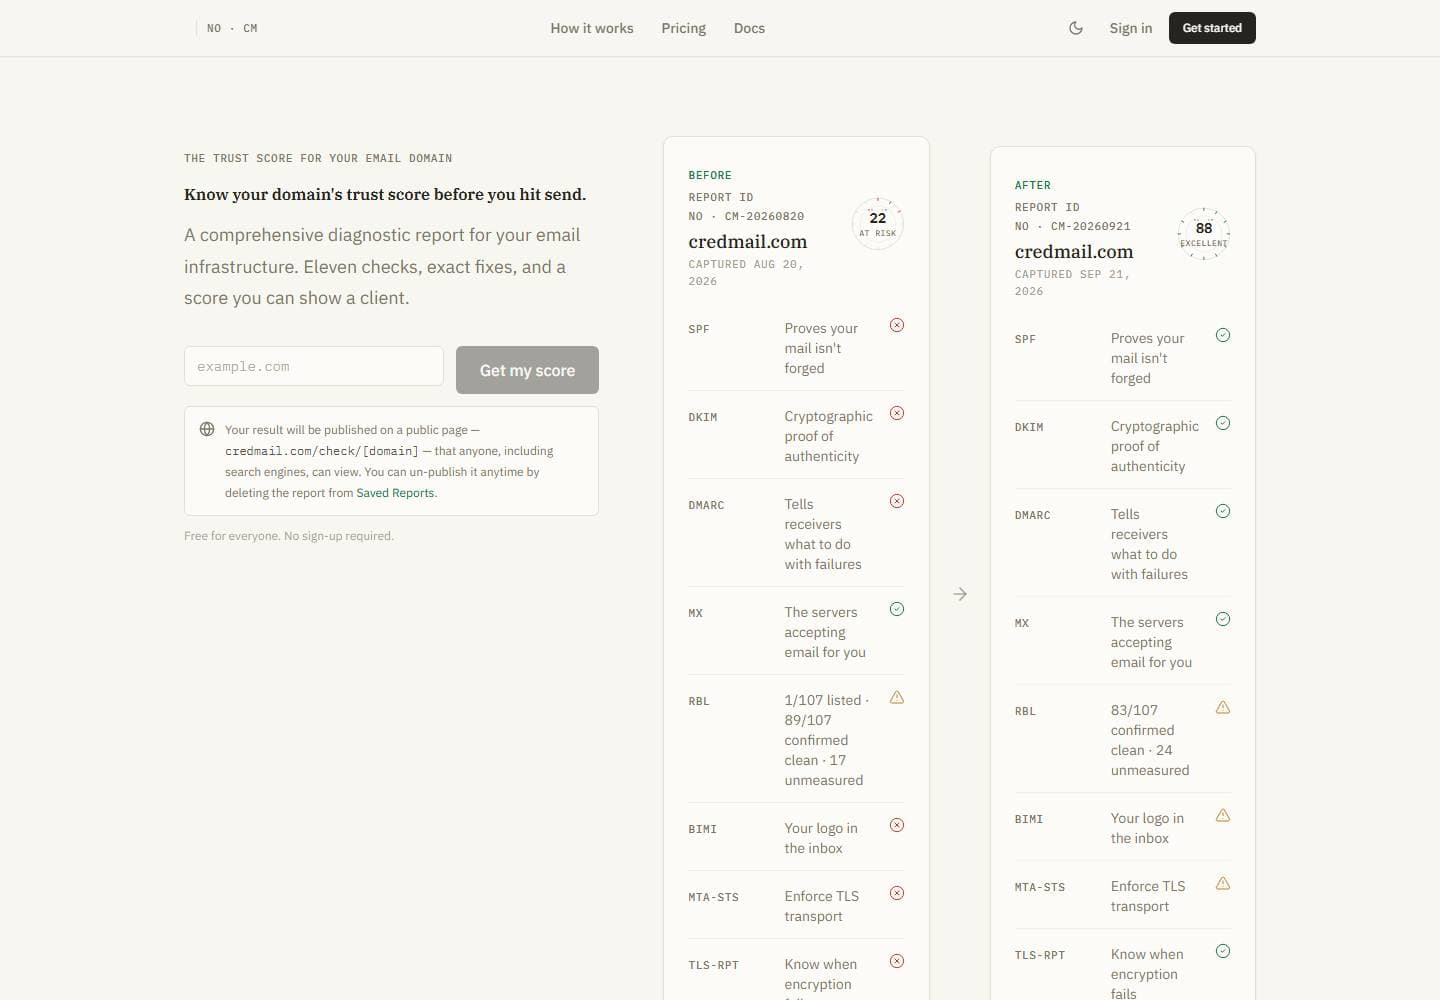
Task: Go to Pricing in navigation
Action: [684, 28]
